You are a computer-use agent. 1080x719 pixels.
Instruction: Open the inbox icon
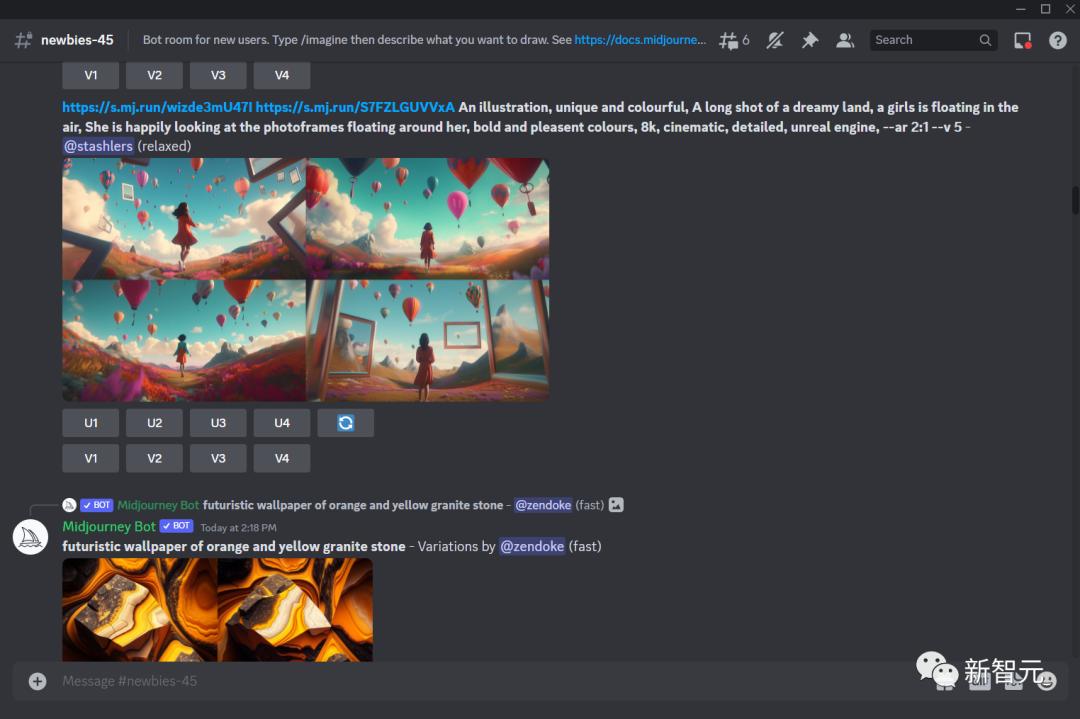(x=1022, y=40)
